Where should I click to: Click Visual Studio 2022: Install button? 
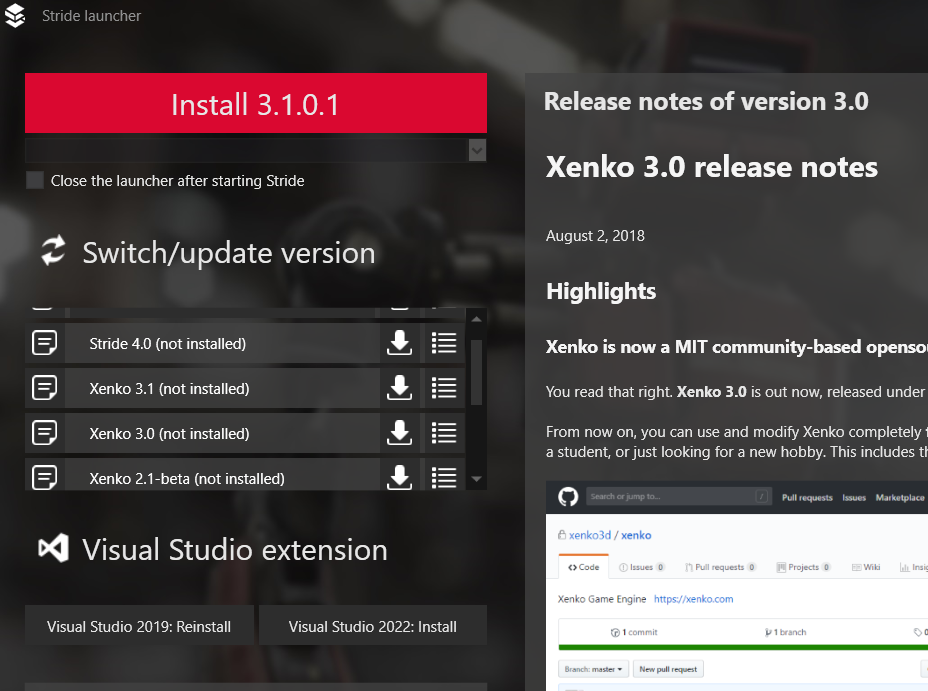pos(373,626)
